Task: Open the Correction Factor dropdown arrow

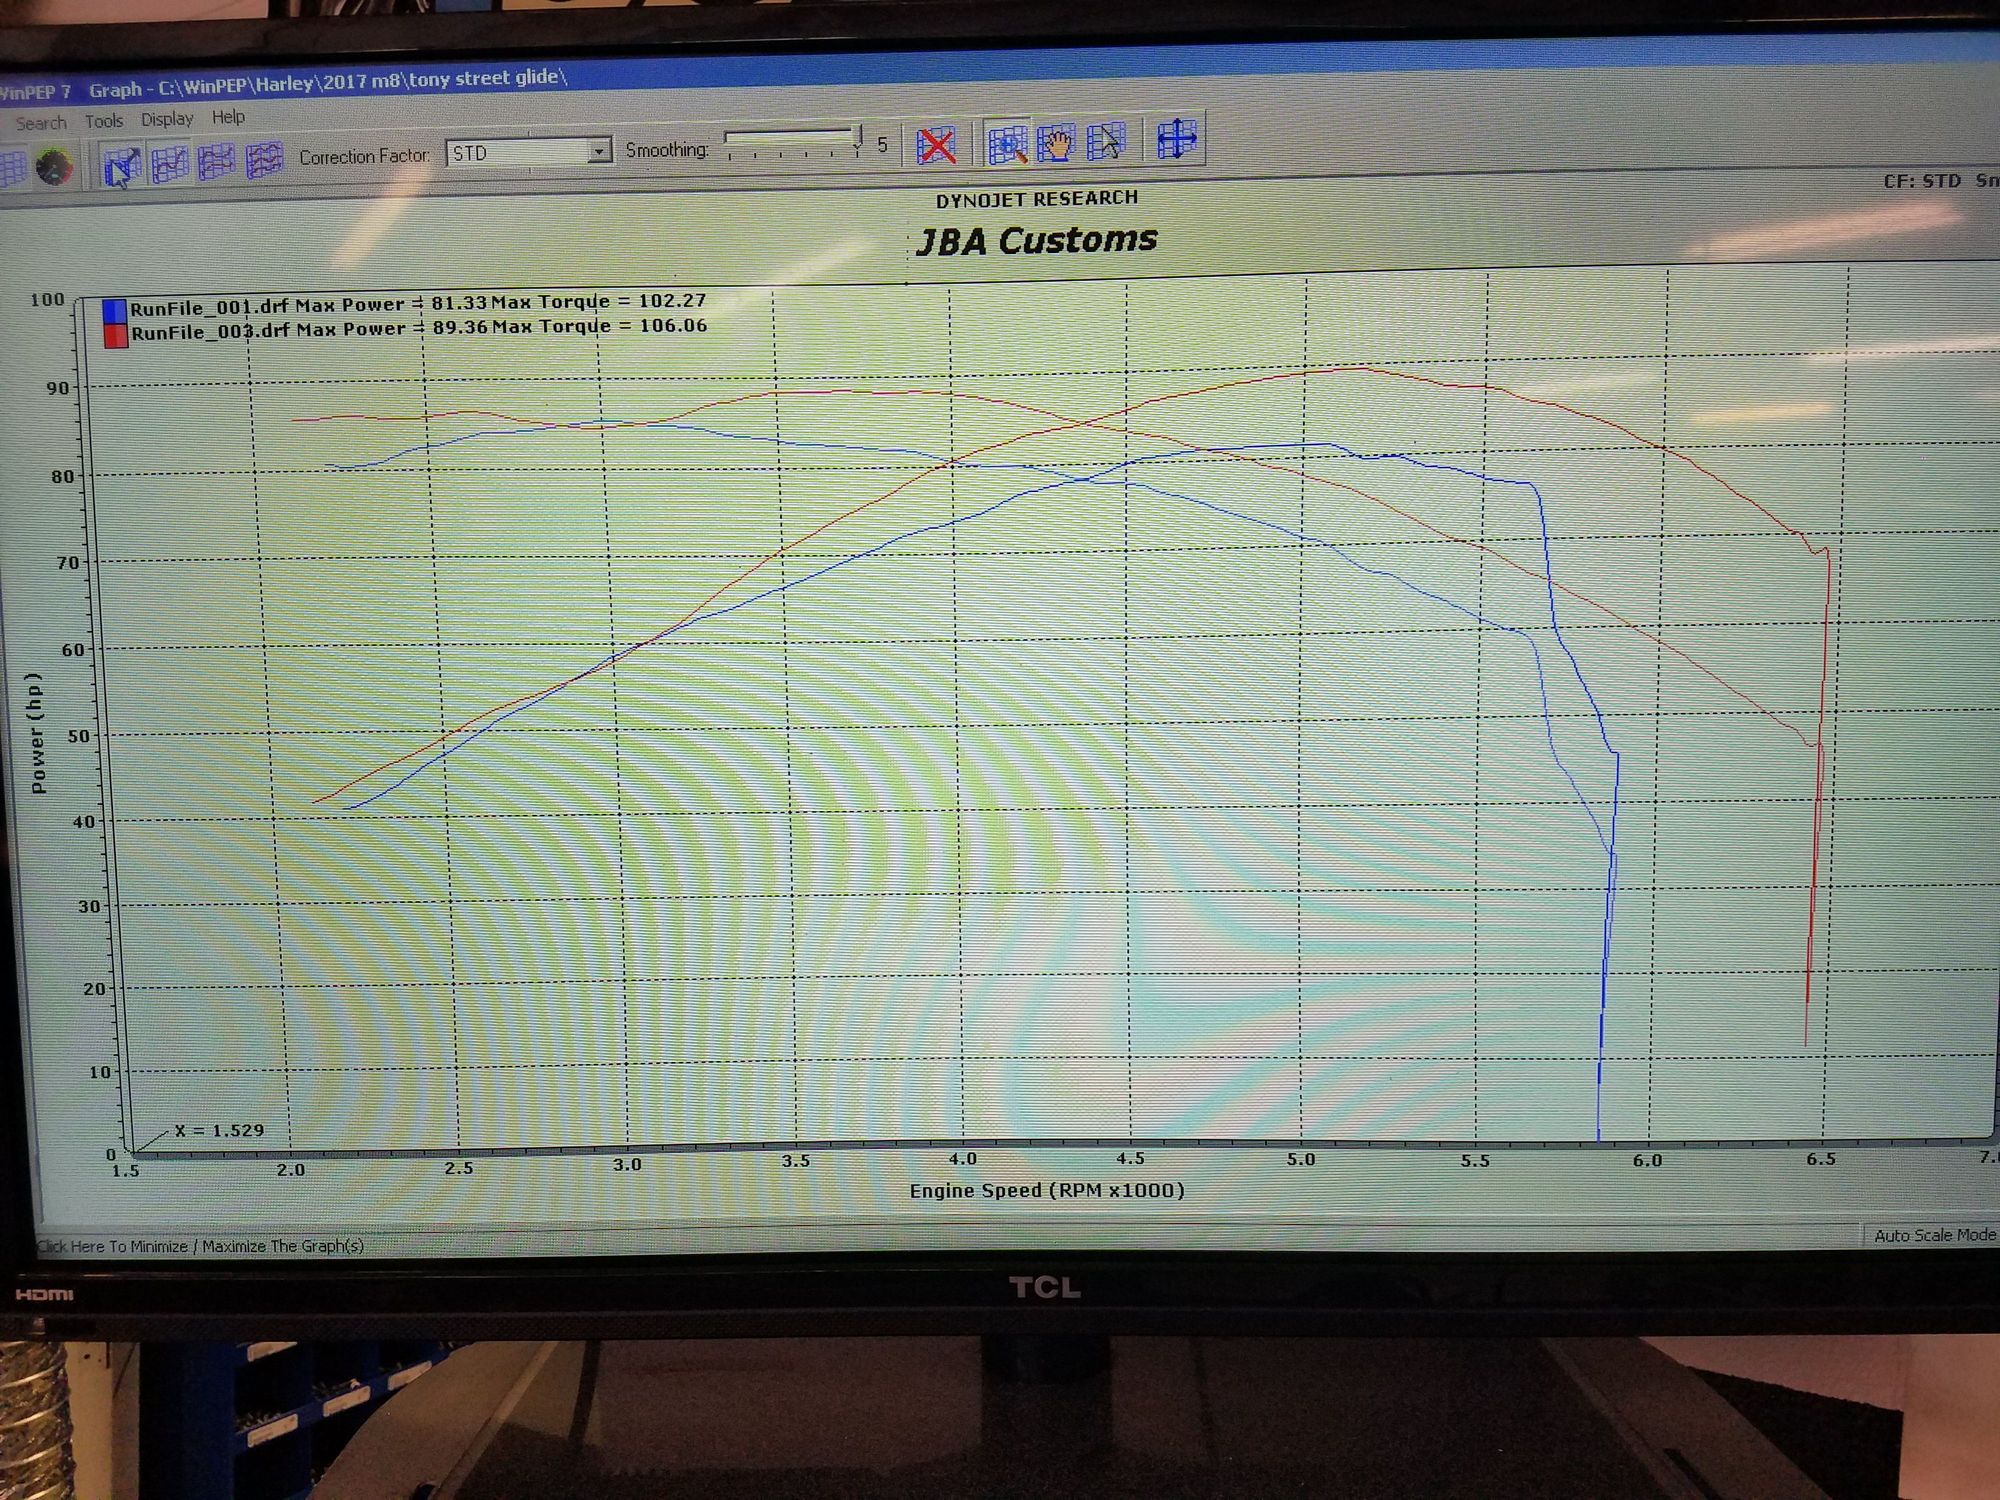Action: (598, 151)
